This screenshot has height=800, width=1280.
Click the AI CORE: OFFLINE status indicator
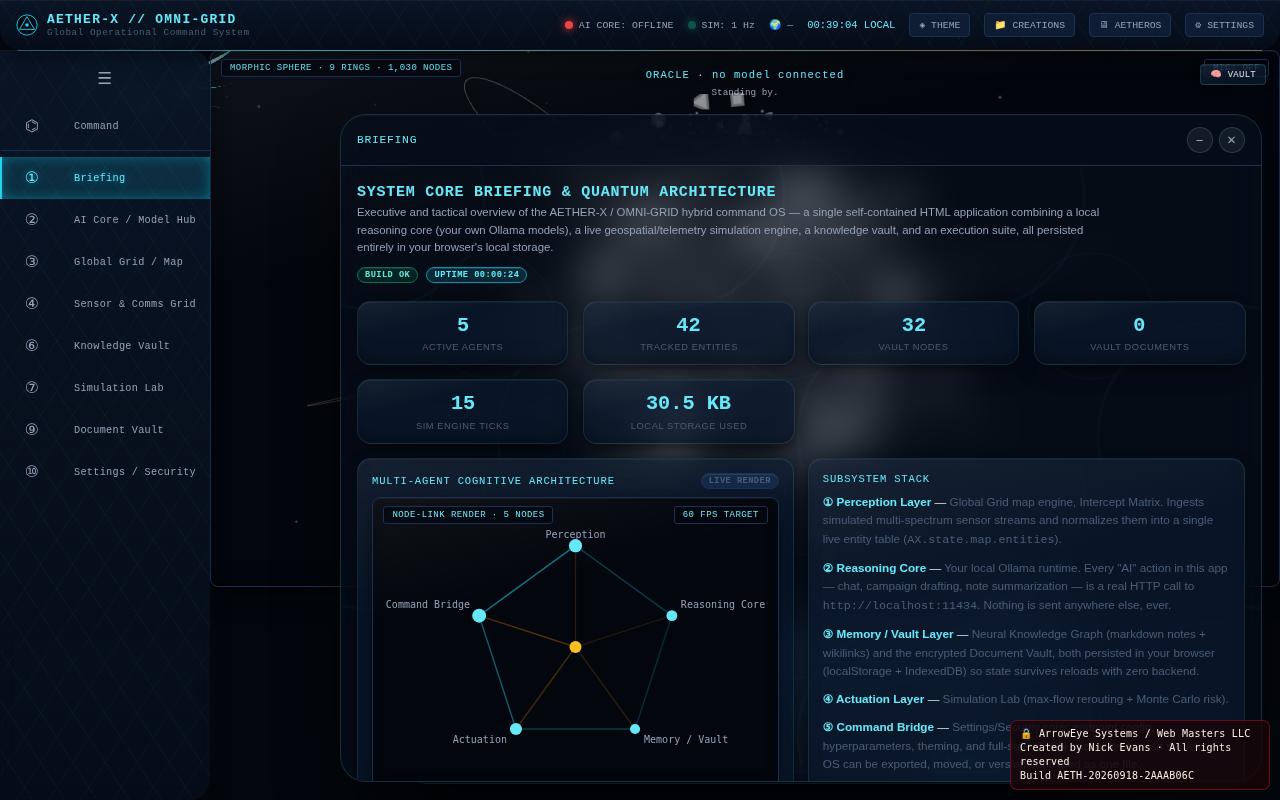tap(619, 25)
